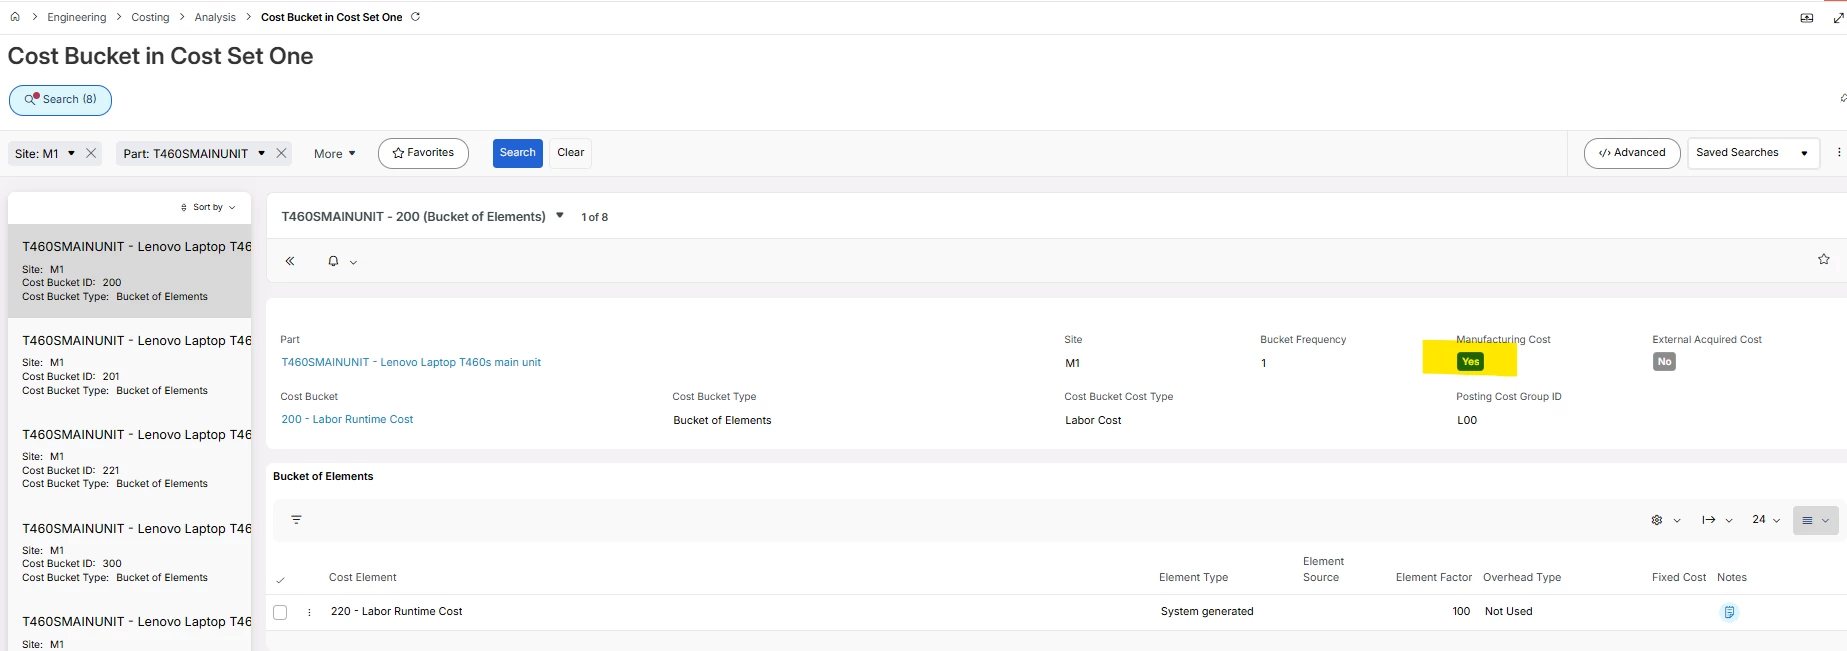The width and height of the screenshot is (1847, 651).
Task: Toggle the select-all rows checkmark header
Action: (x=280, y=579)
